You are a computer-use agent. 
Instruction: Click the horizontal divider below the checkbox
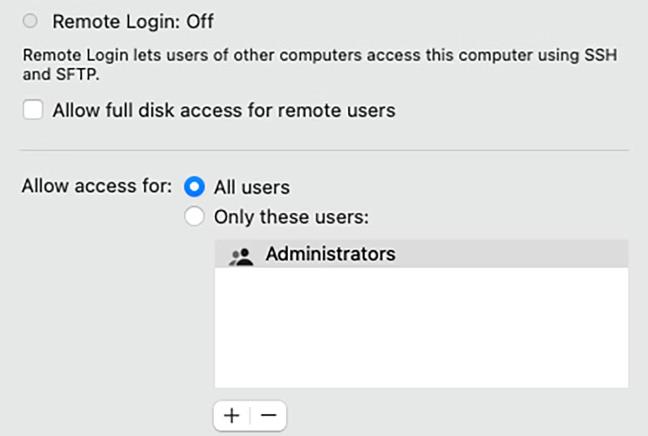pos(325,151)
